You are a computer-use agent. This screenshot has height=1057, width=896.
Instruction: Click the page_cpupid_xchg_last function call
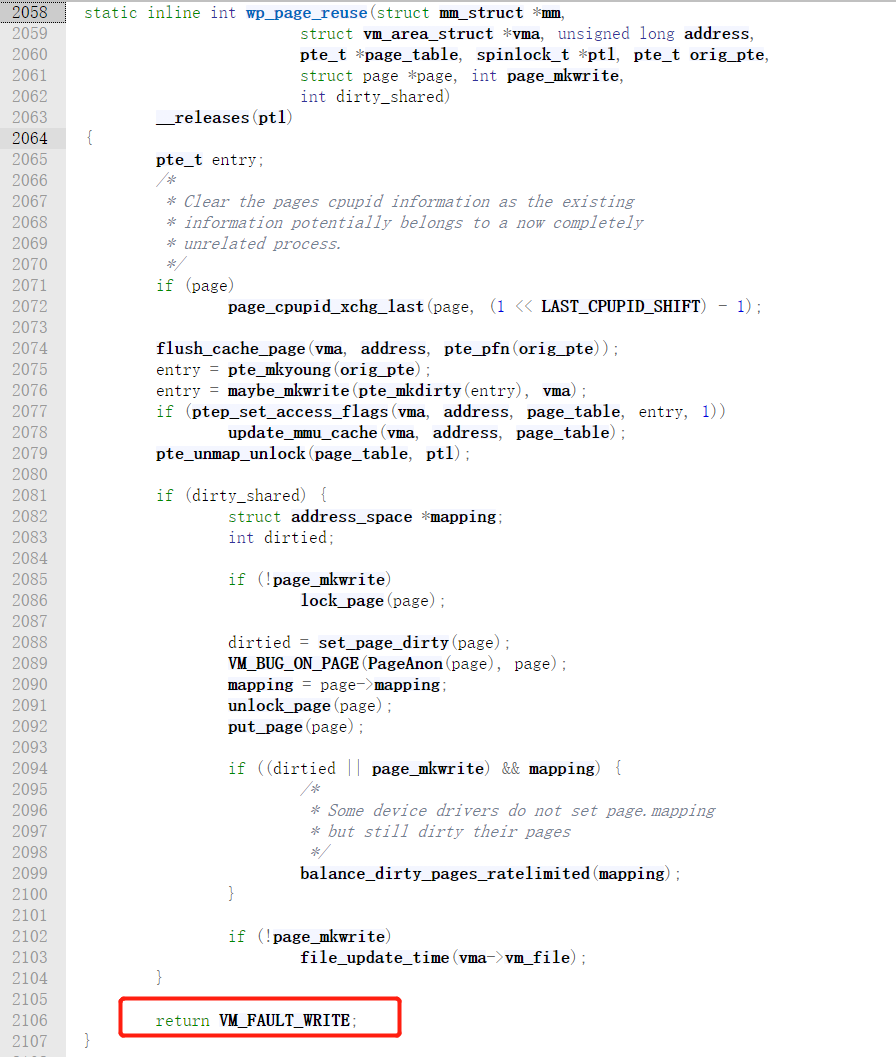325,306
